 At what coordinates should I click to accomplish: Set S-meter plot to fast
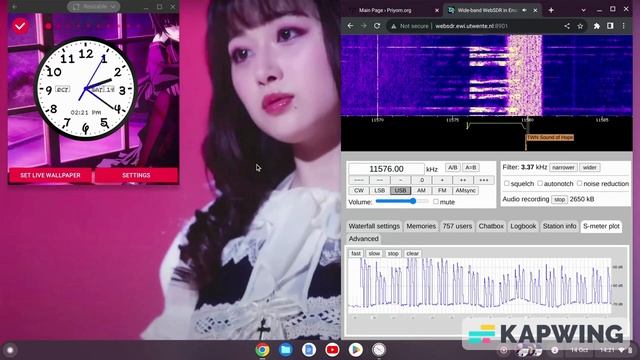[356, 253]
